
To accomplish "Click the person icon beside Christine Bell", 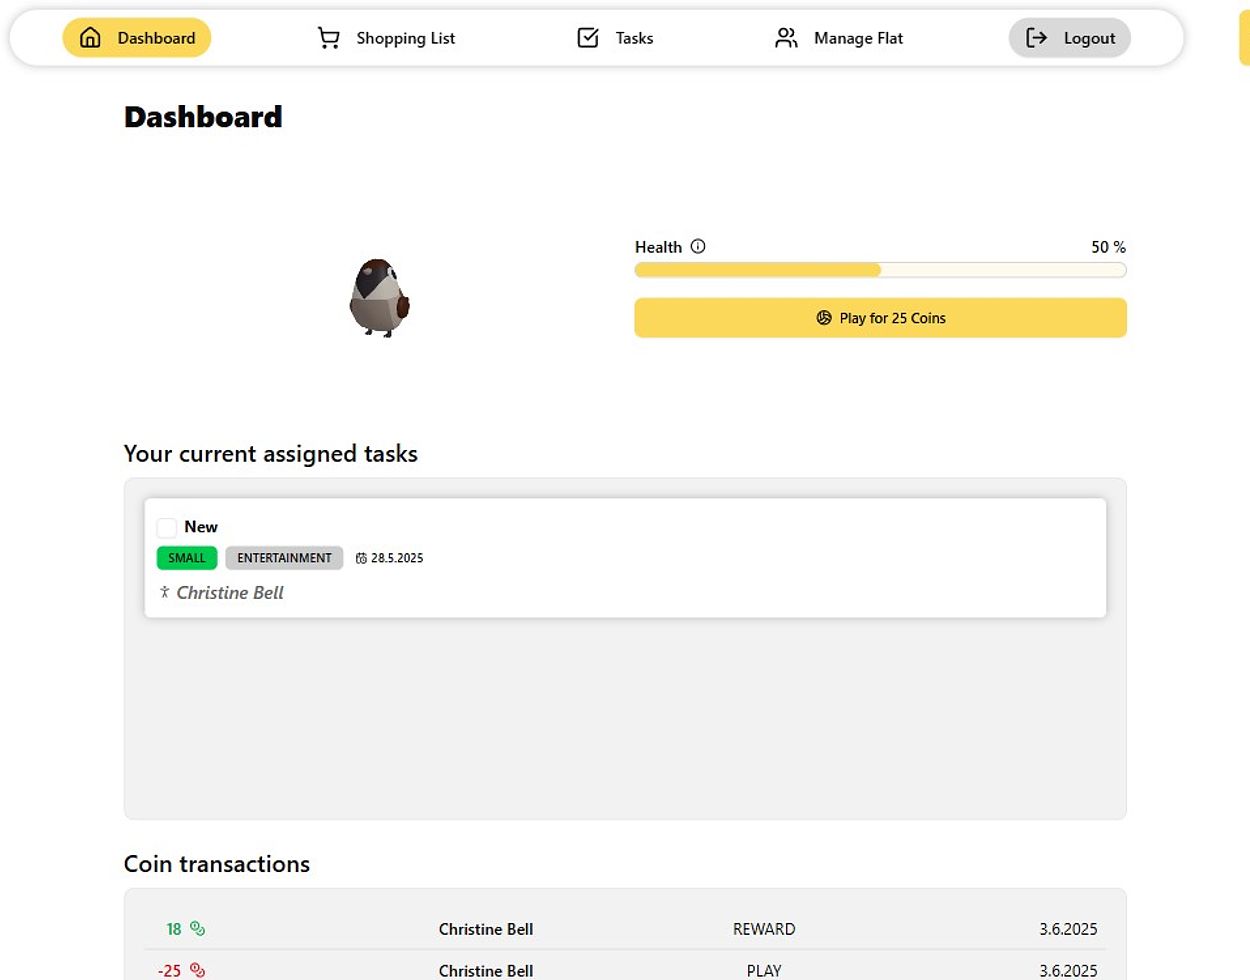I will tap(165, 592).
